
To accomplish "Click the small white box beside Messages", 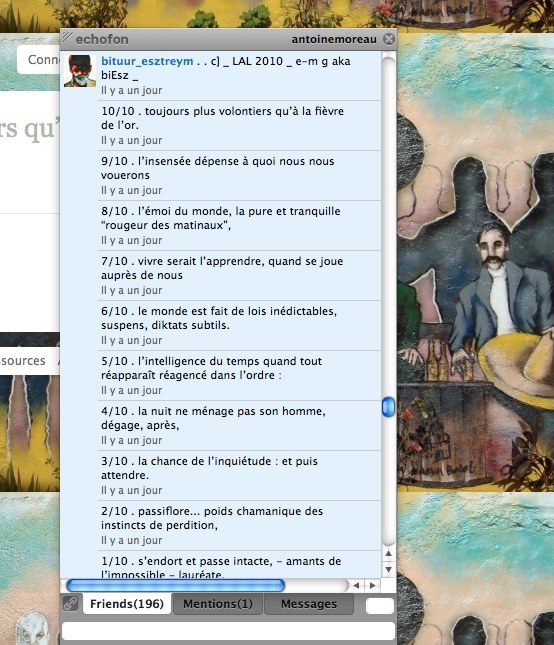I will 380,606.
